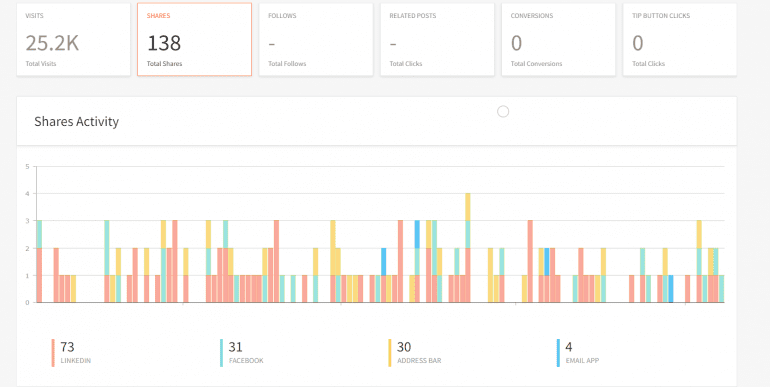Click the tallest bar reaching 4 shares
The image size is (770, 387).
[x=468, y=248]
